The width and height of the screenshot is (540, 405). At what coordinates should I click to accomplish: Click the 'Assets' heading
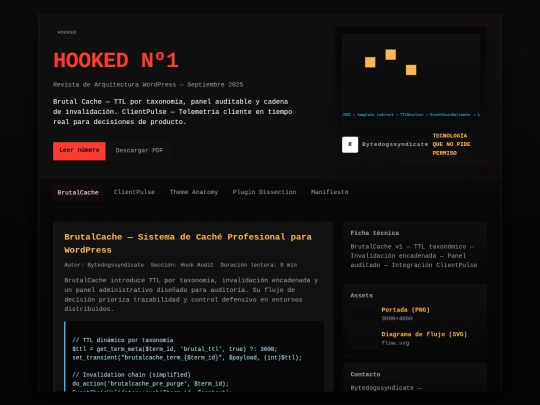(362, 295)
